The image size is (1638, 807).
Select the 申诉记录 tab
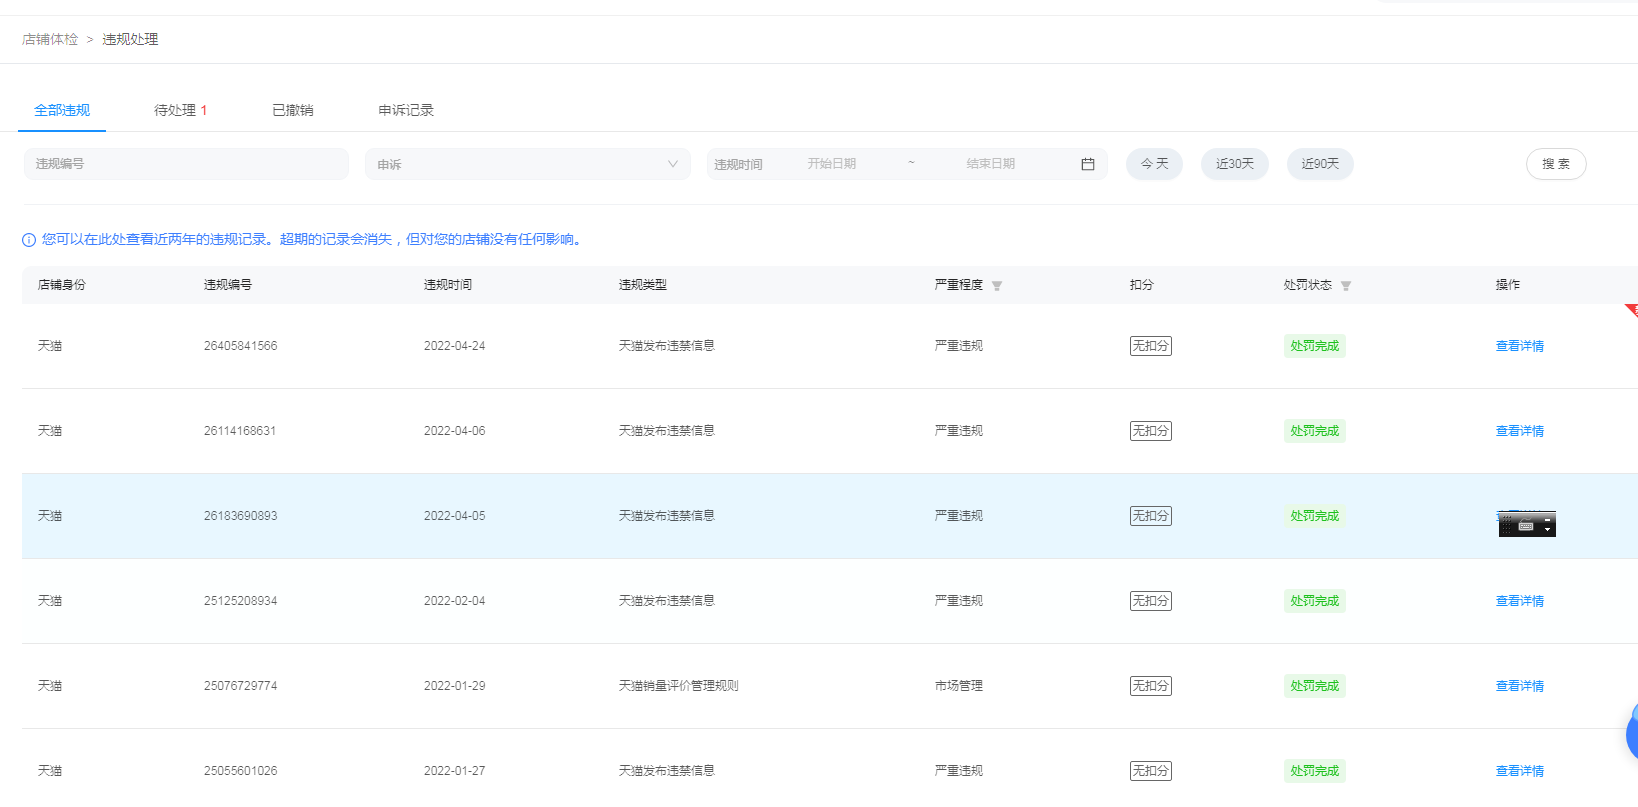tap(405, 110)
